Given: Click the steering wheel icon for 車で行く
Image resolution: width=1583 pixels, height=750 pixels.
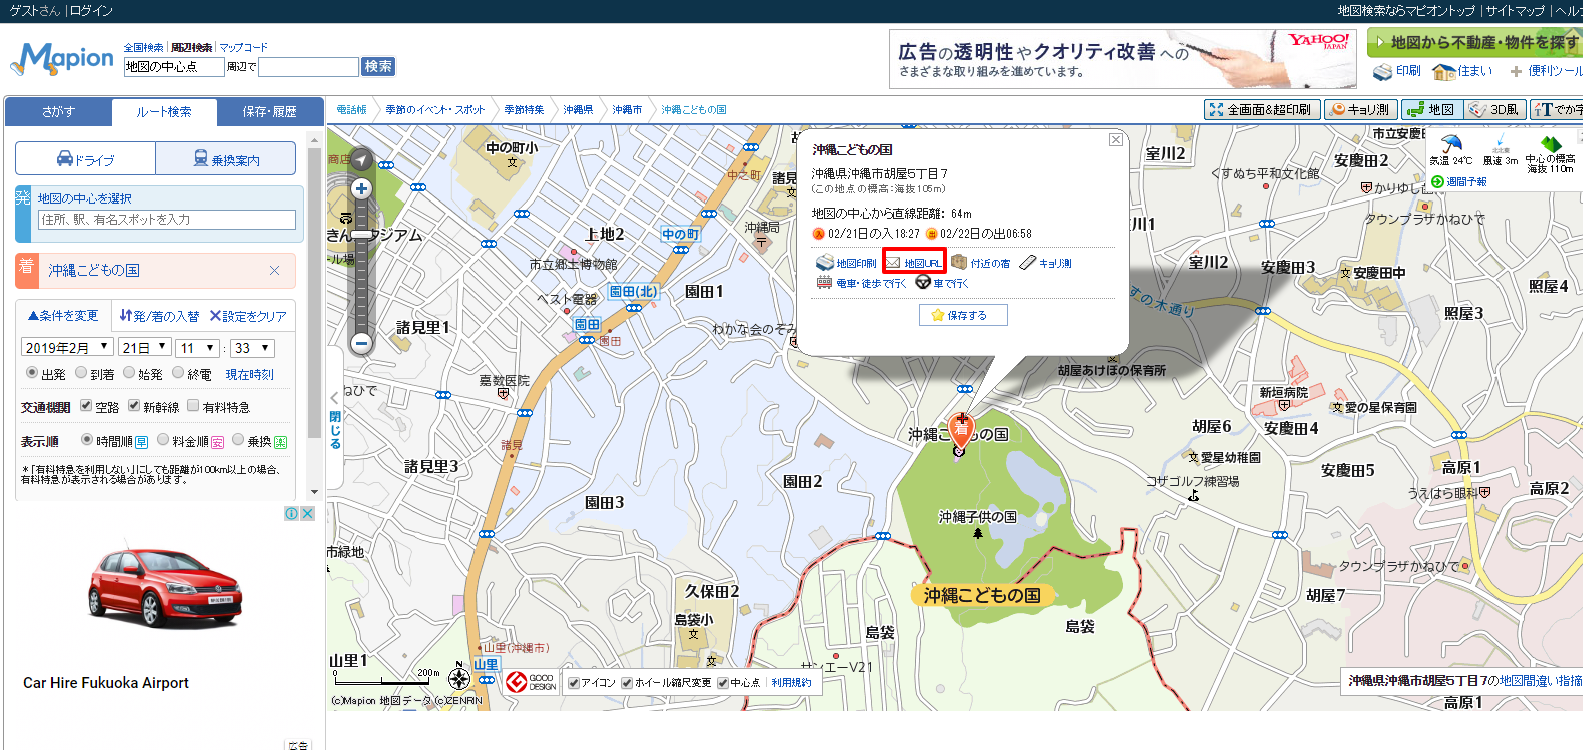Looking at the screenshot, I should [x=923, y=282].
